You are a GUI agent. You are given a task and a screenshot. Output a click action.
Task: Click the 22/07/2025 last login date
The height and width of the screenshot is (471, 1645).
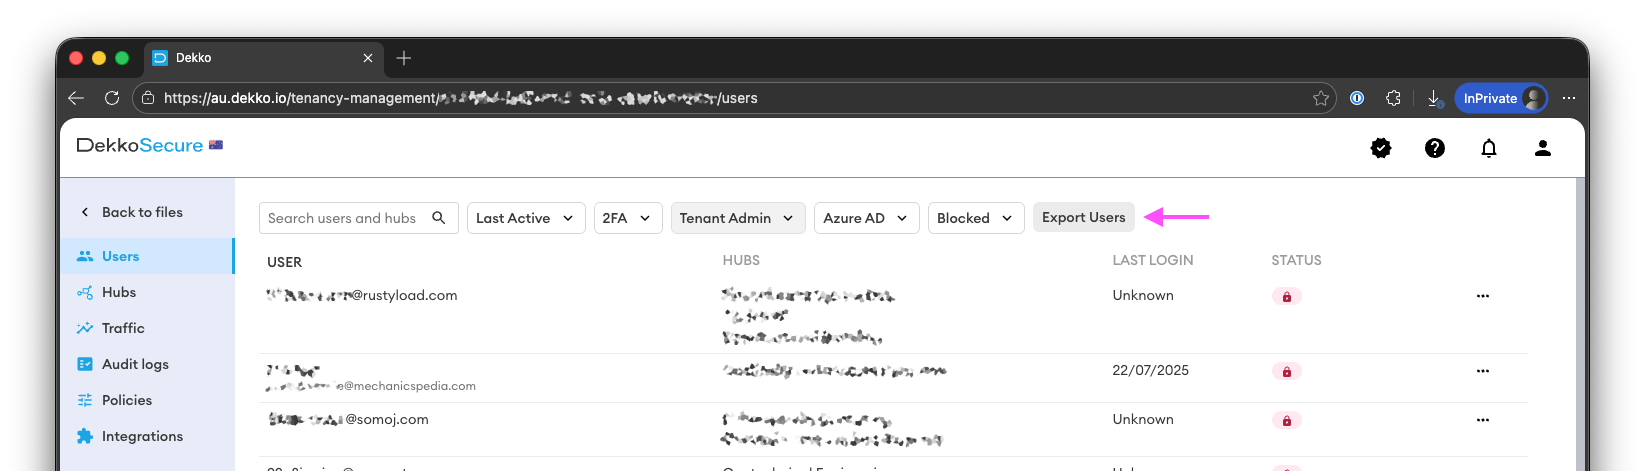click(1151, 370)
